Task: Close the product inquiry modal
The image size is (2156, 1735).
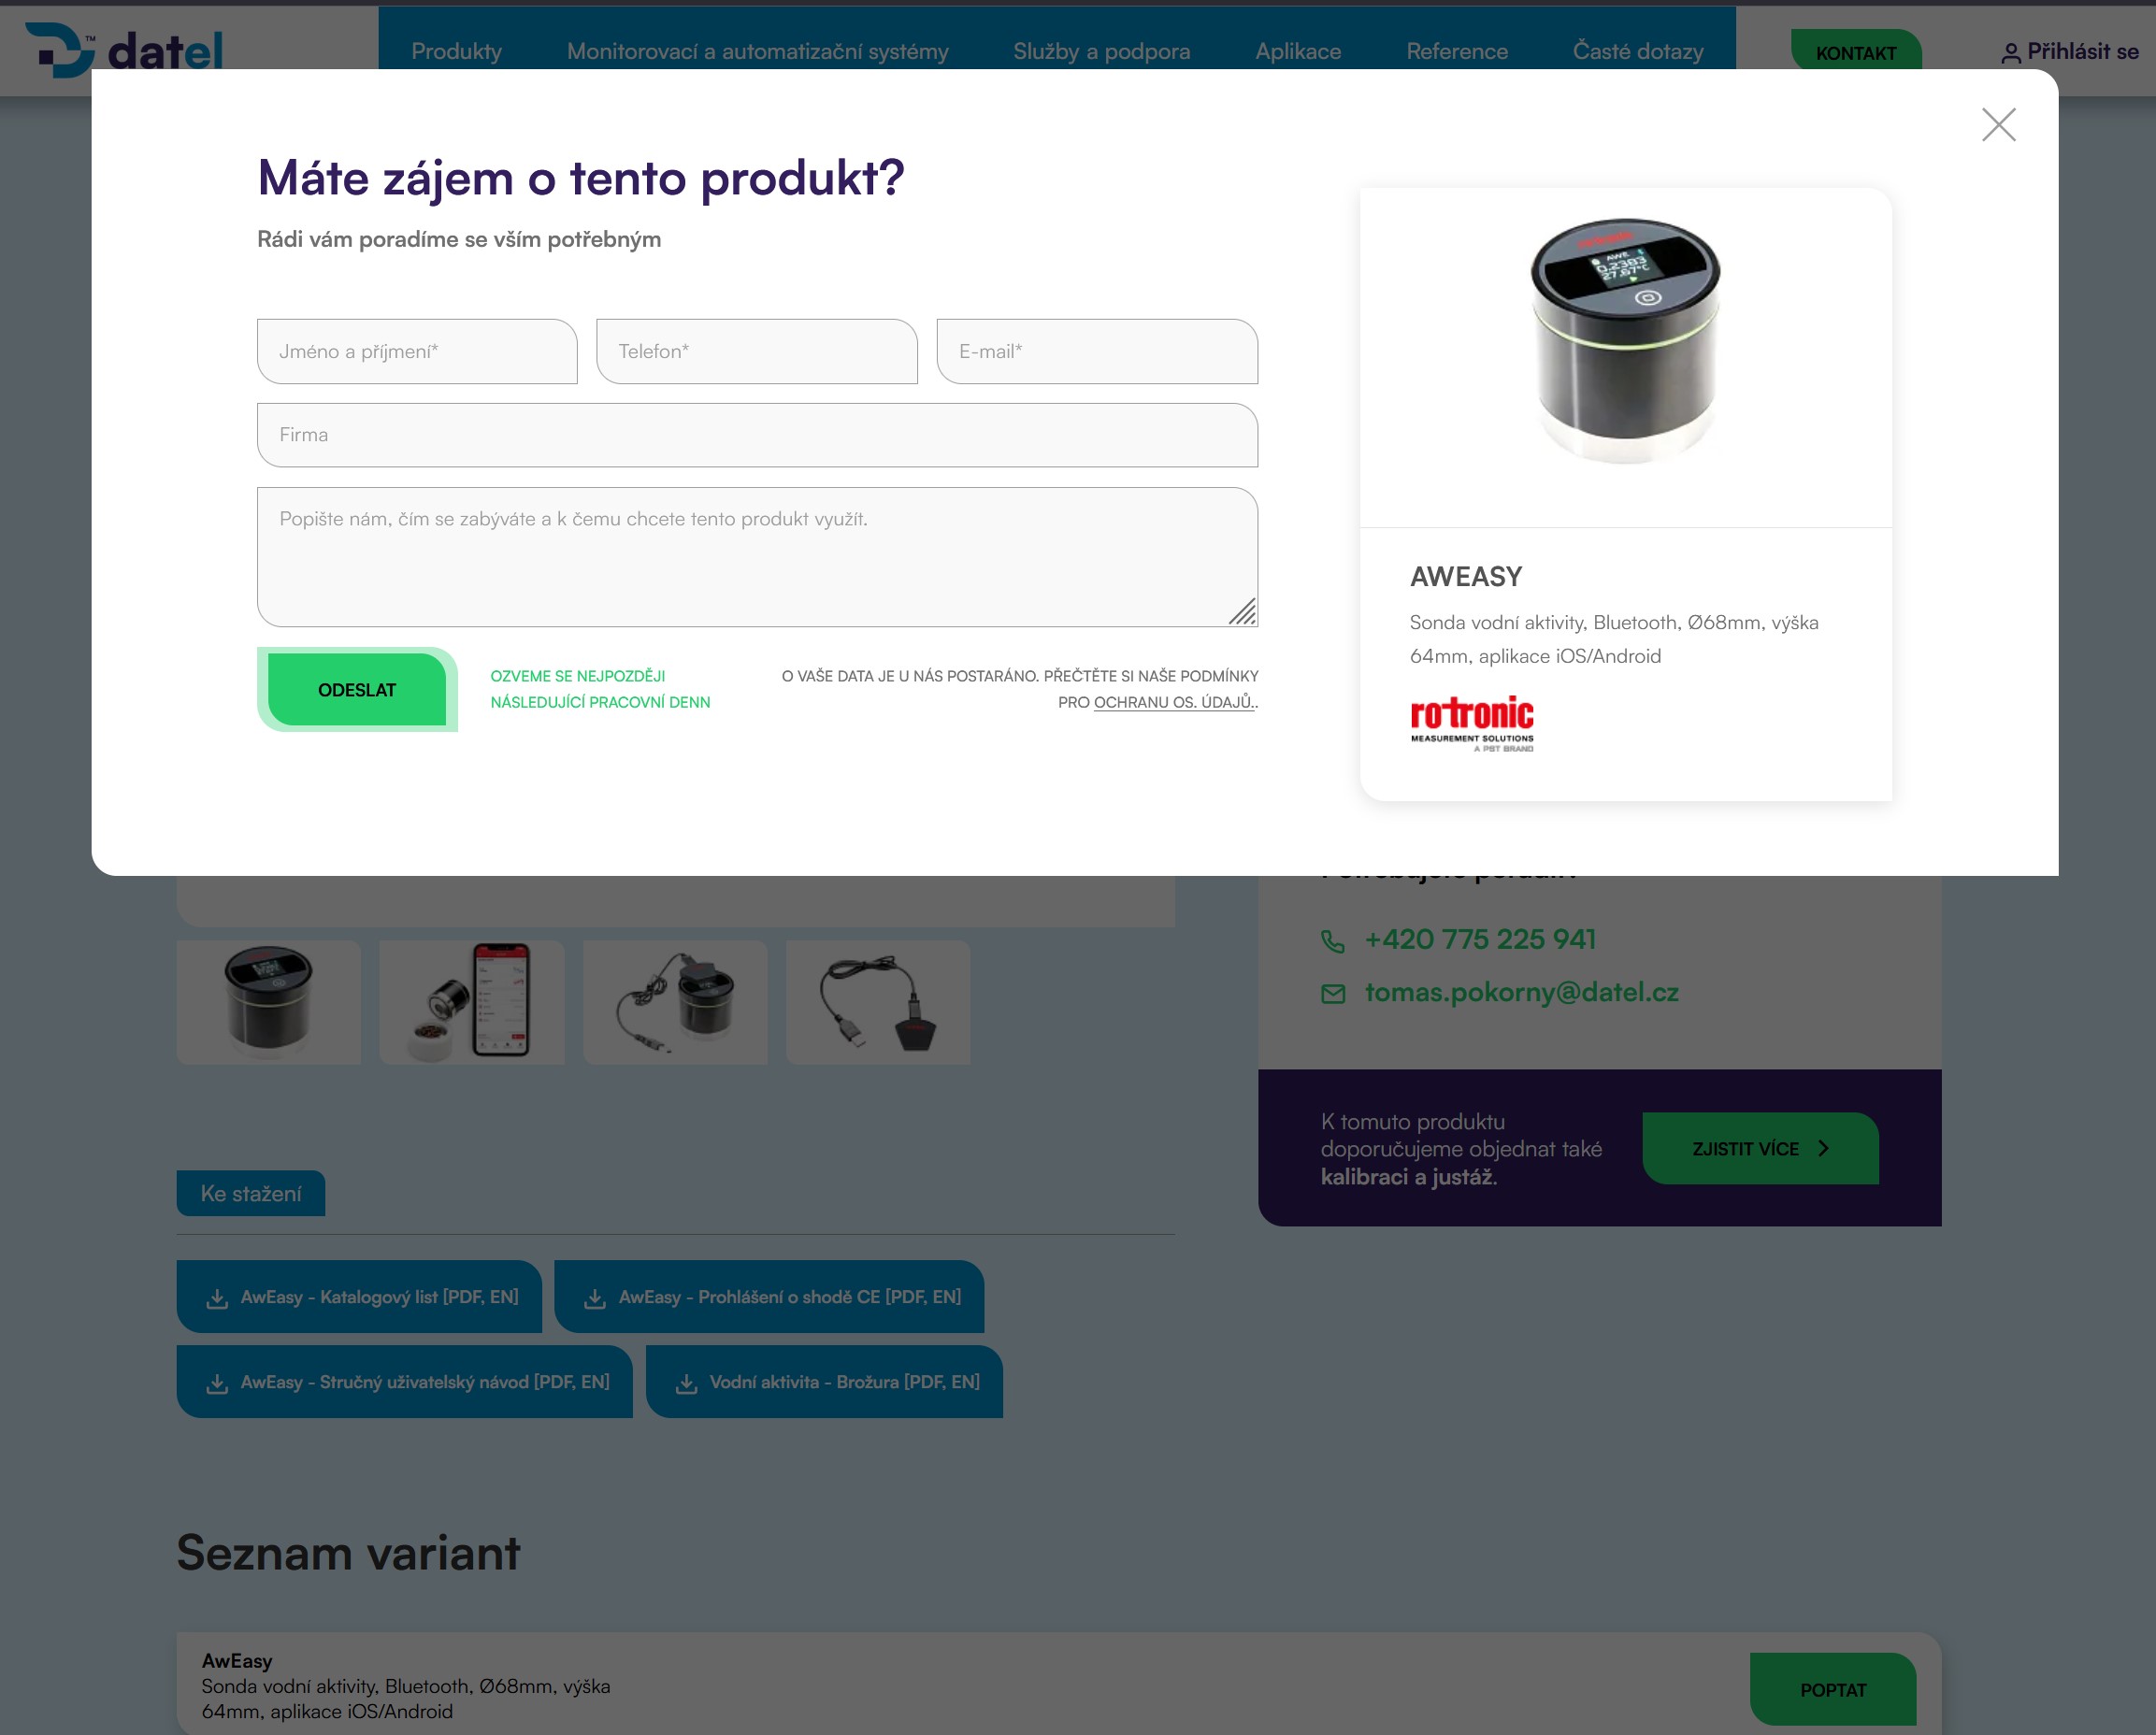Action: coord(1998,125)
